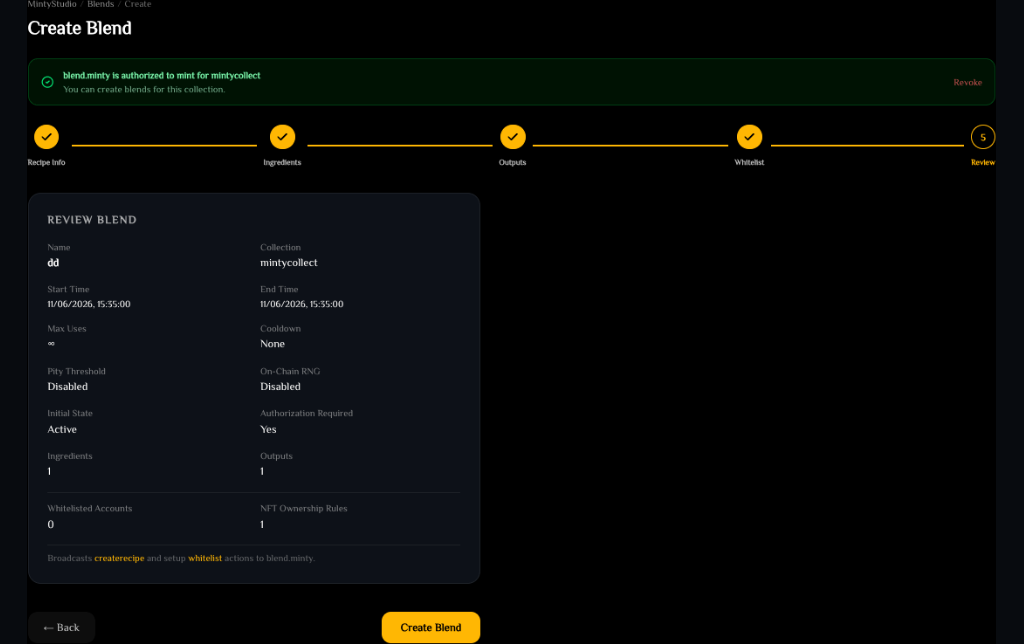Image resolution: width=1024 pixels, height=644 pixels.
Task: Select the End Time date value
Action: 302,304
